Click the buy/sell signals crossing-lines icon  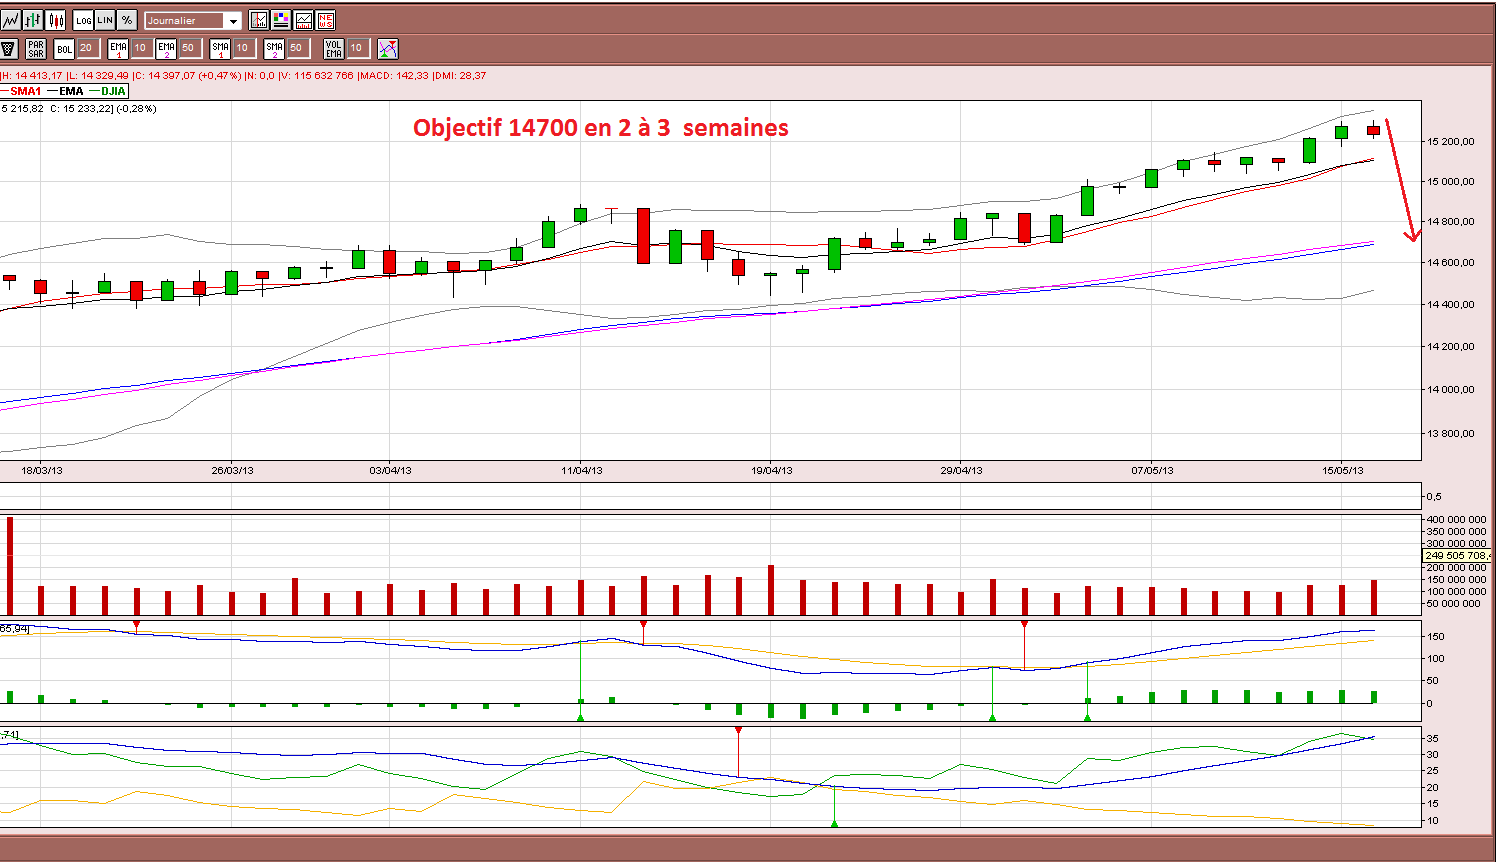[x=387, y=48]
